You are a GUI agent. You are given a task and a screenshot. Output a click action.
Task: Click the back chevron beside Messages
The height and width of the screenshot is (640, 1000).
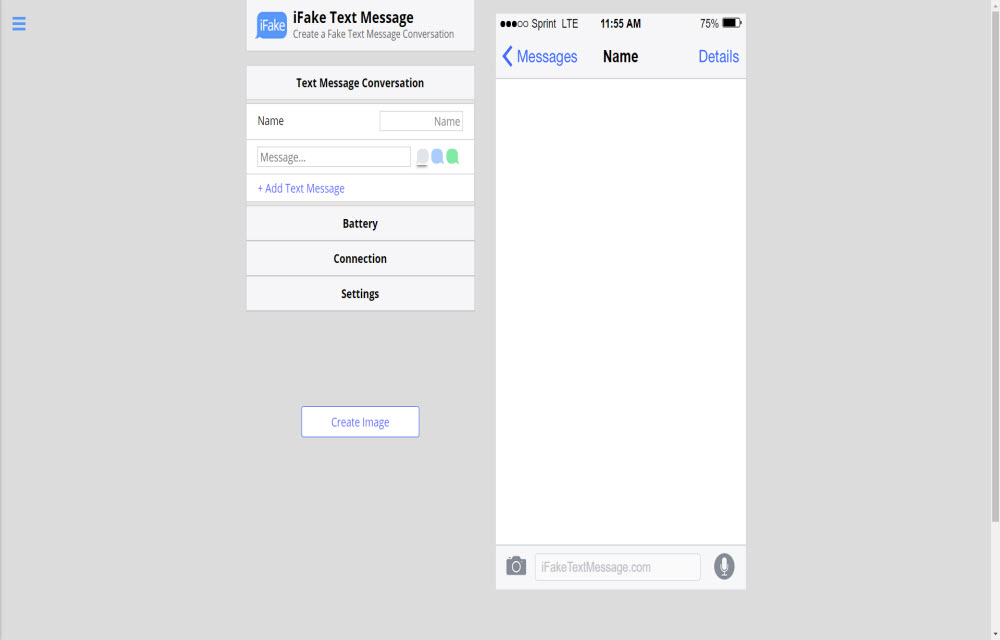[x=507, y=56]
